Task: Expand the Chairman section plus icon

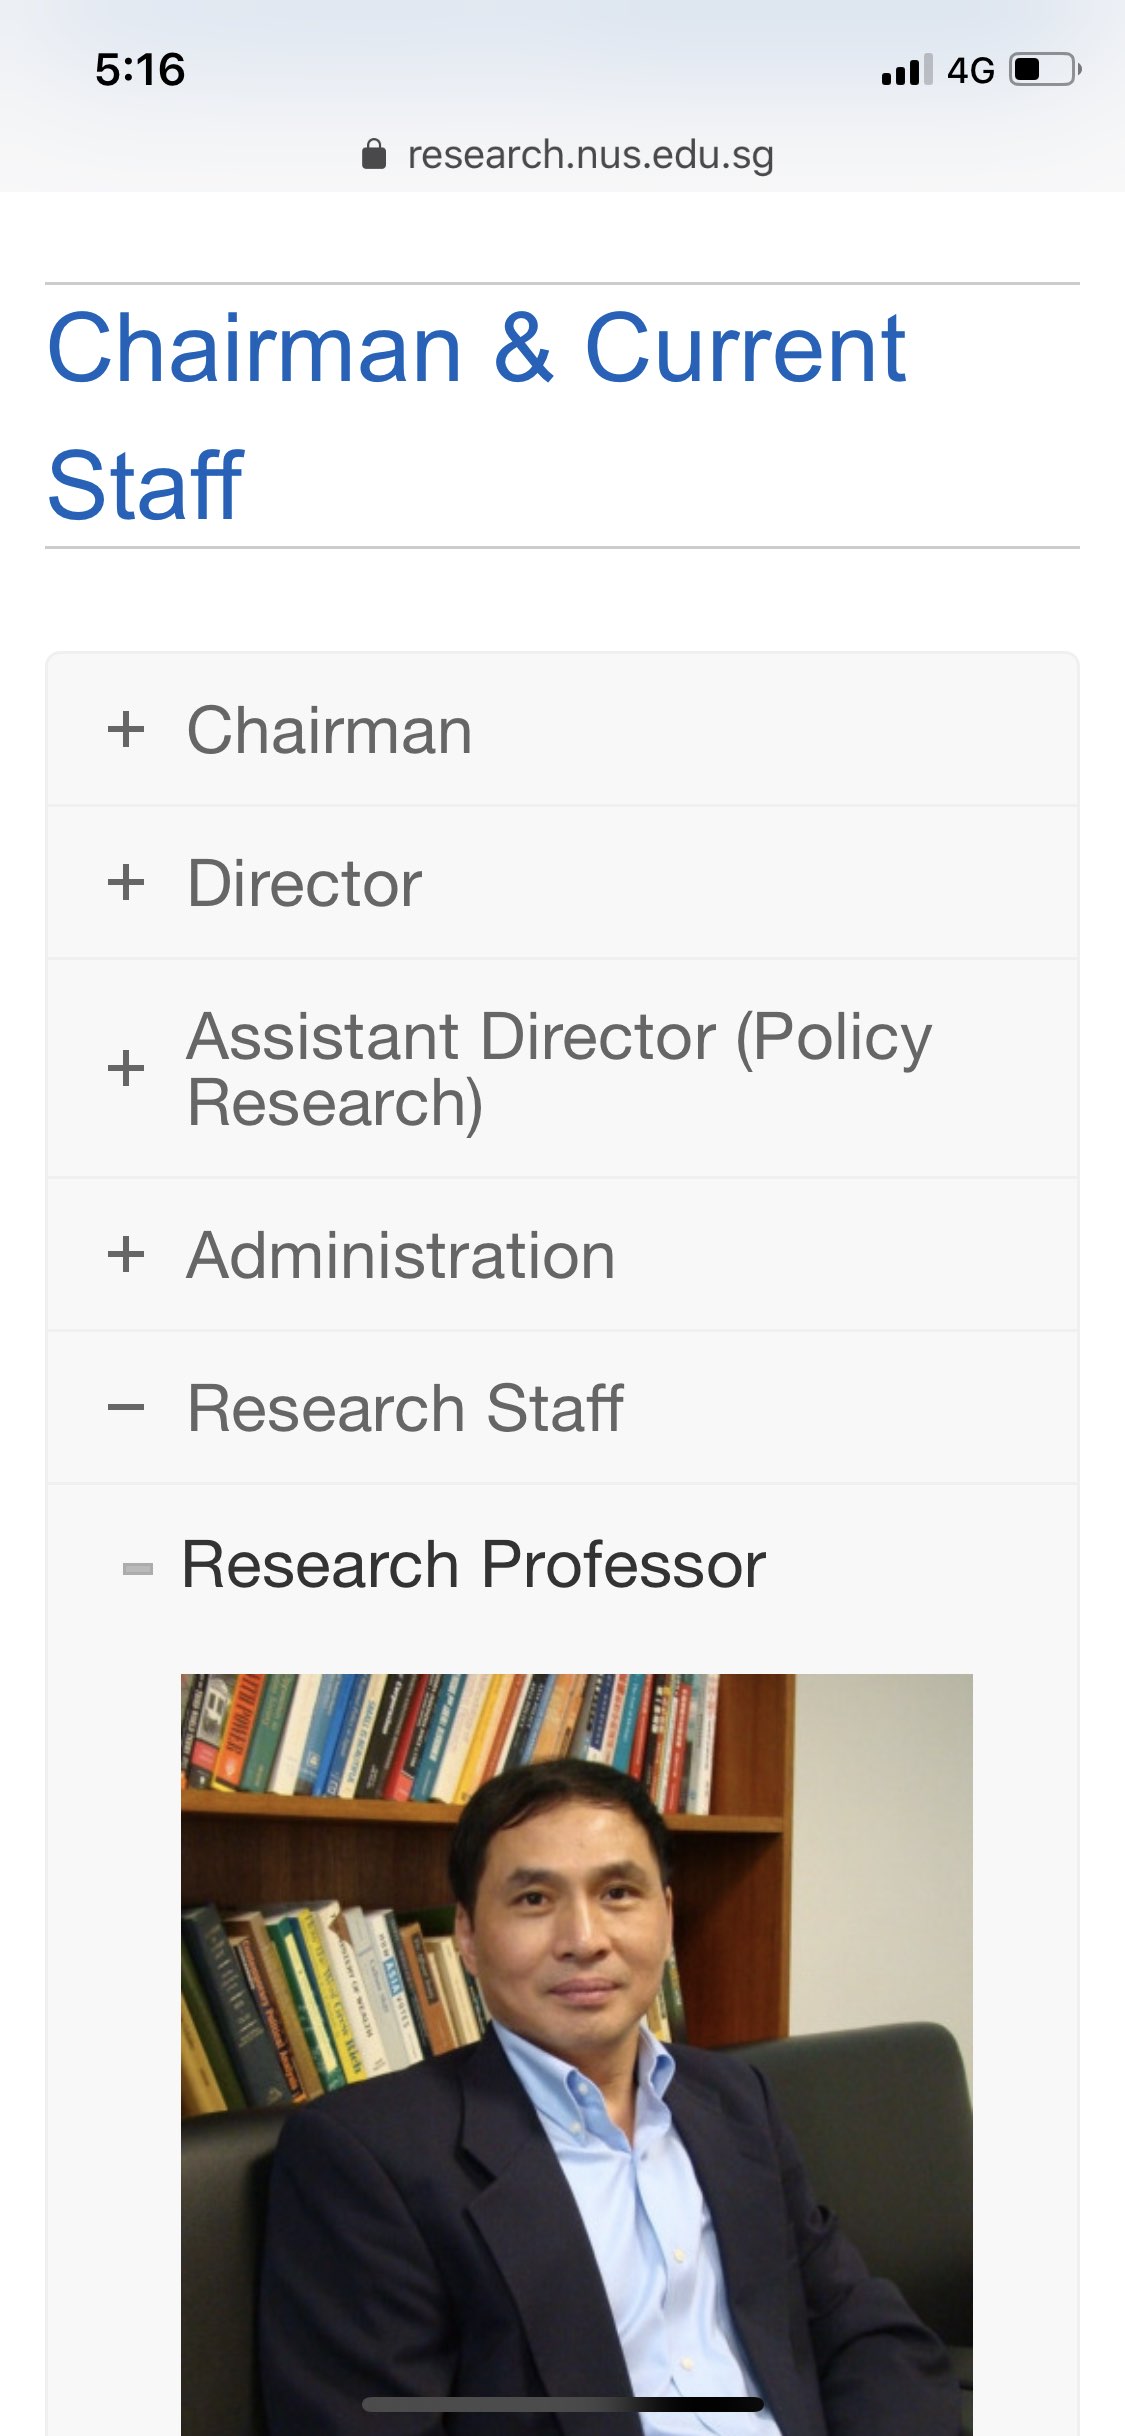Action: [126, 729]
